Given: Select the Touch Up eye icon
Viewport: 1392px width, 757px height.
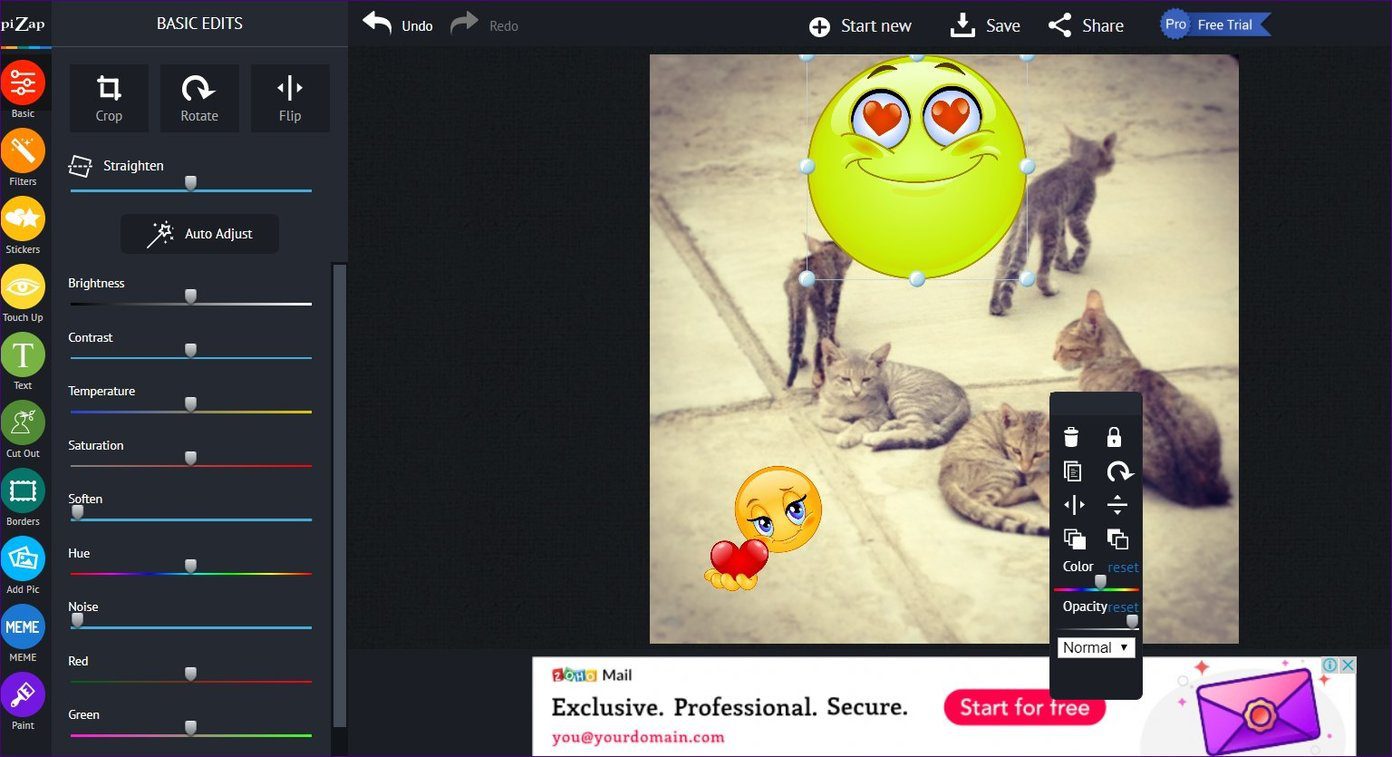Looking at the screenshot, I should point(23,287).
